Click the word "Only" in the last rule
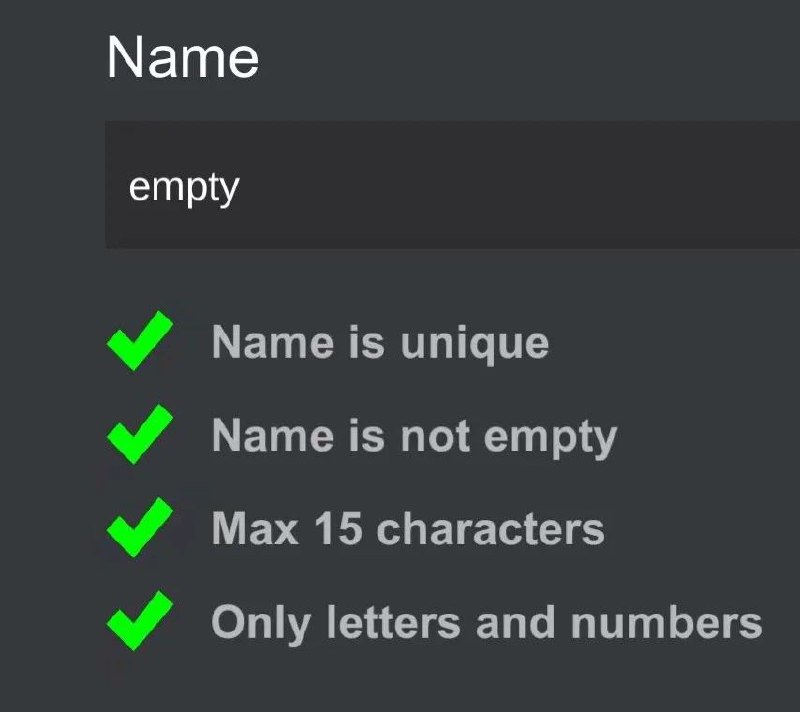The width and height of the screenshot is (800, 712). (x=256, y=623)
